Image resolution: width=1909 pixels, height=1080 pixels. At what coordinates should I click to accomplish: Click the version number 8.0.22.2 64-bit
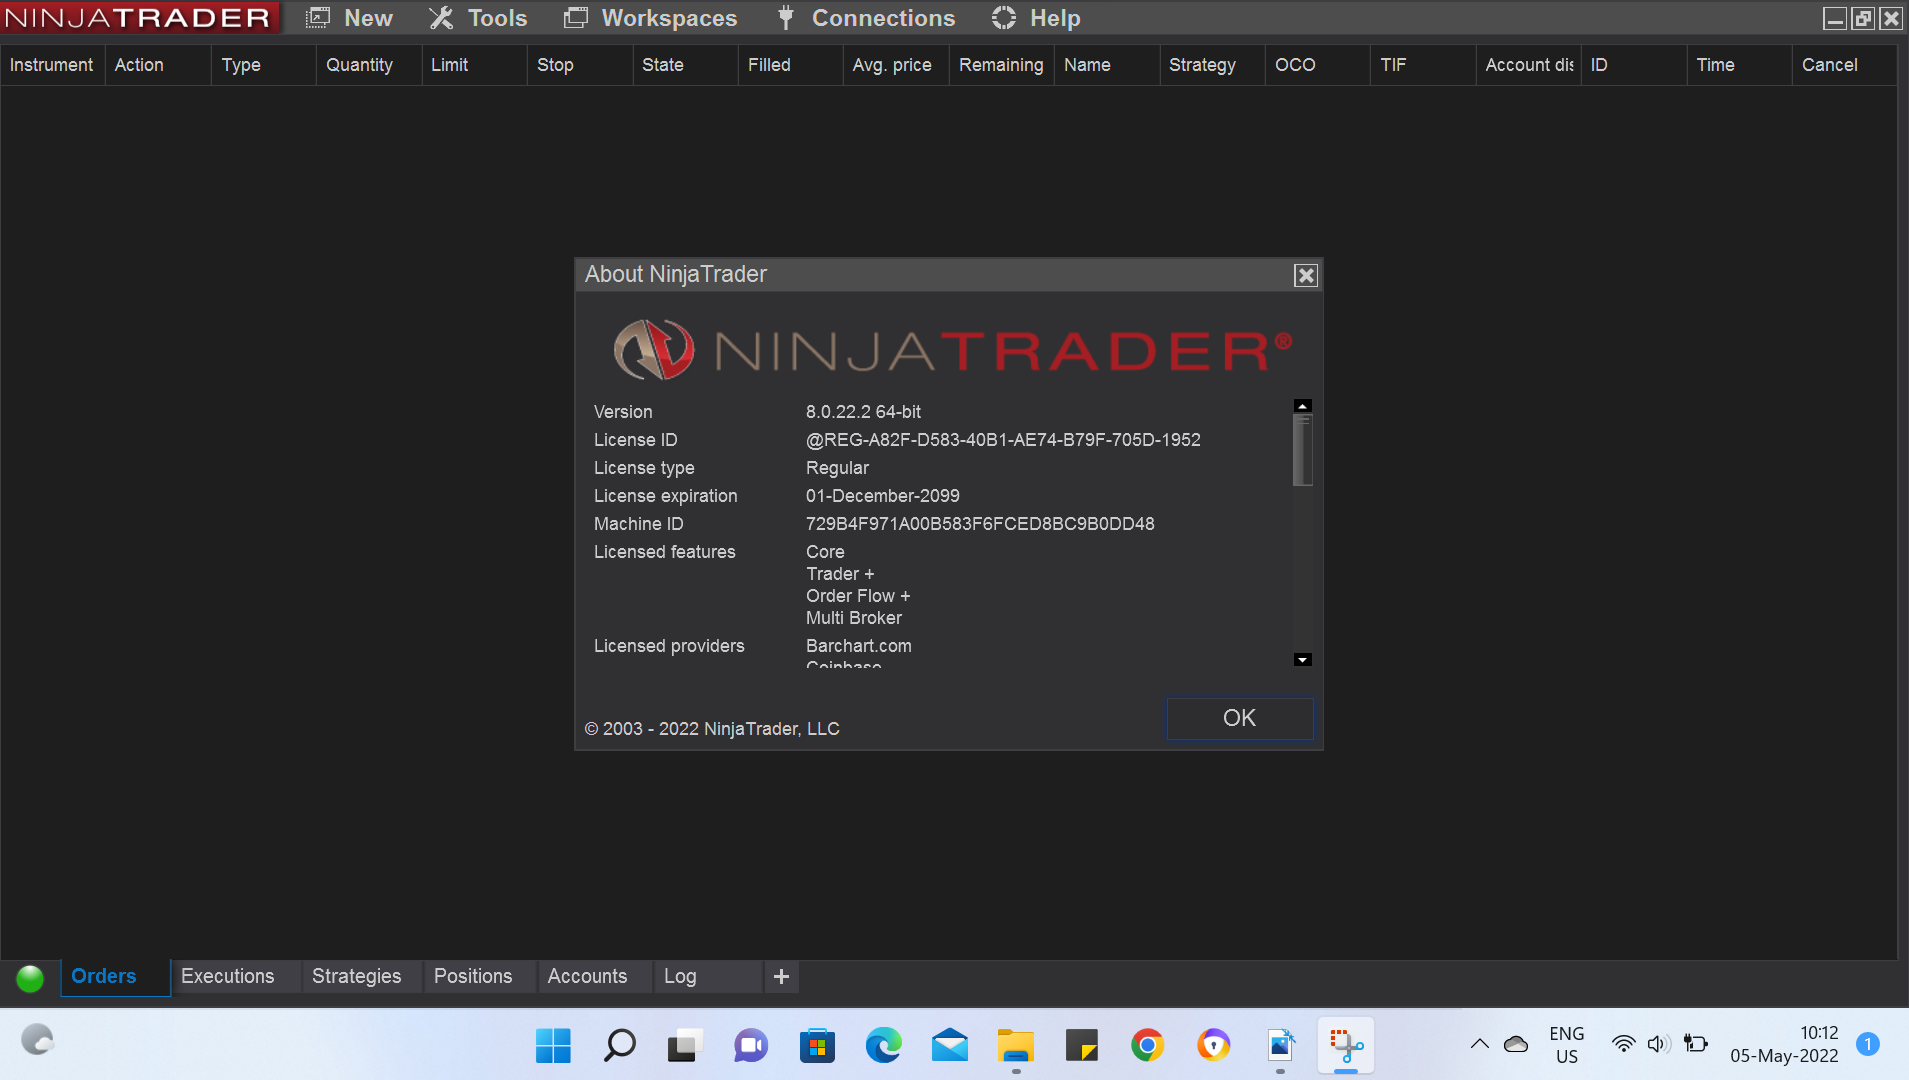864,412
